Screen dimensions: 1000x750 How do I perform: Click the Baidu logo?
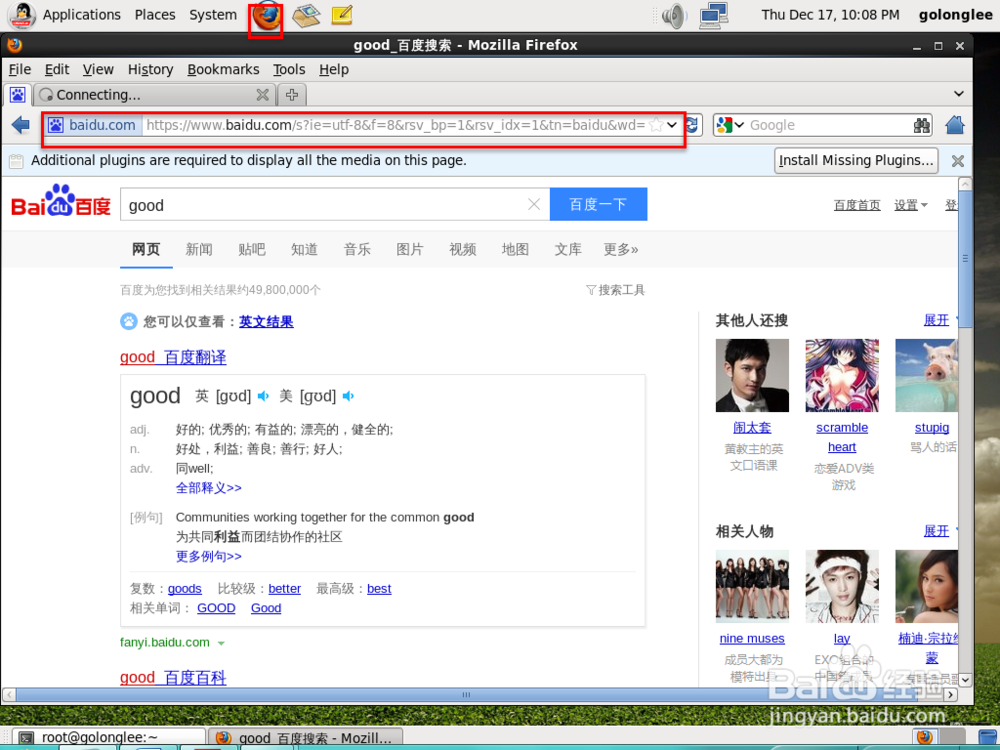tap(61, 202)
